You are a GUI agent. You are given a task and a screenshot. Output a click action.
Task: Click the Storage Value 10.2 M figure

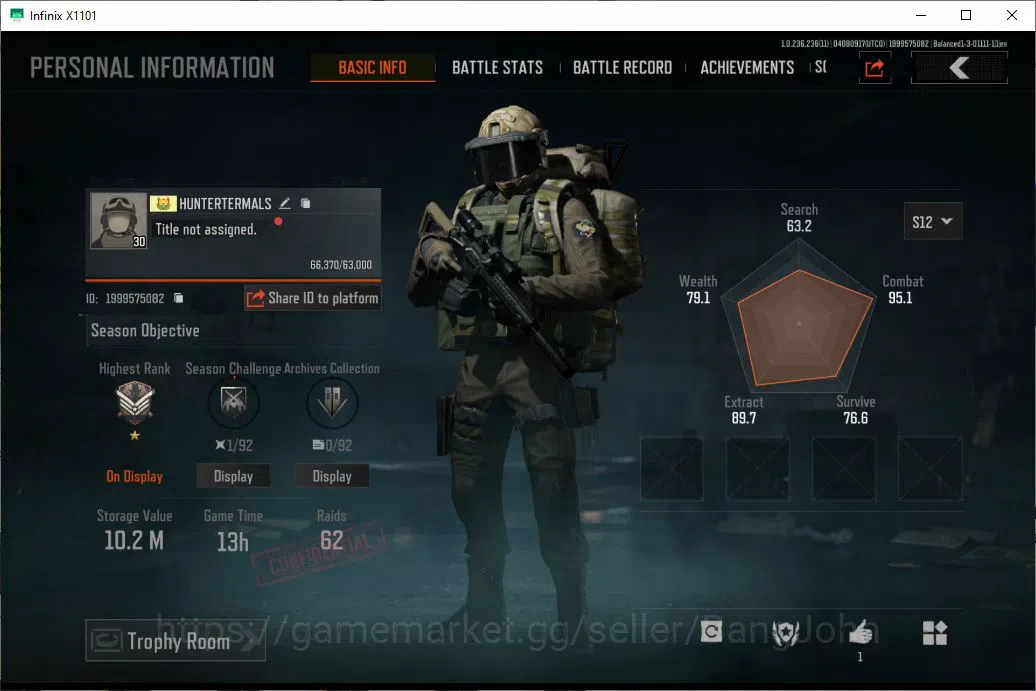[x=134, y=541]
